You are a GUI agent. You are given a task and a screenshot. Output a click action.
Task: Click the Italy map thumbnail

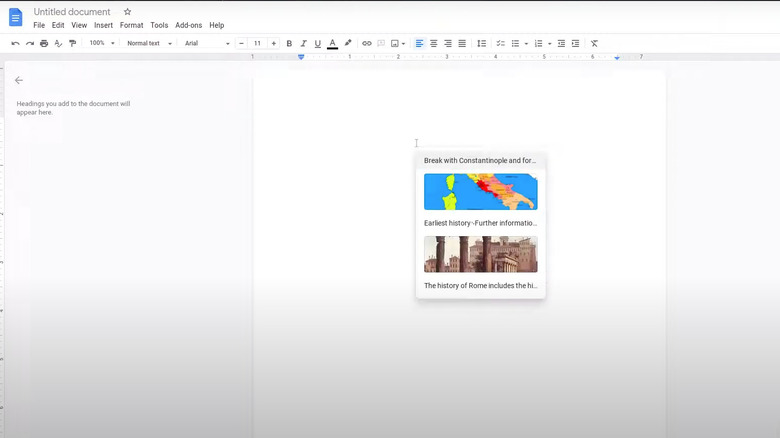click(x=480, y=192)
